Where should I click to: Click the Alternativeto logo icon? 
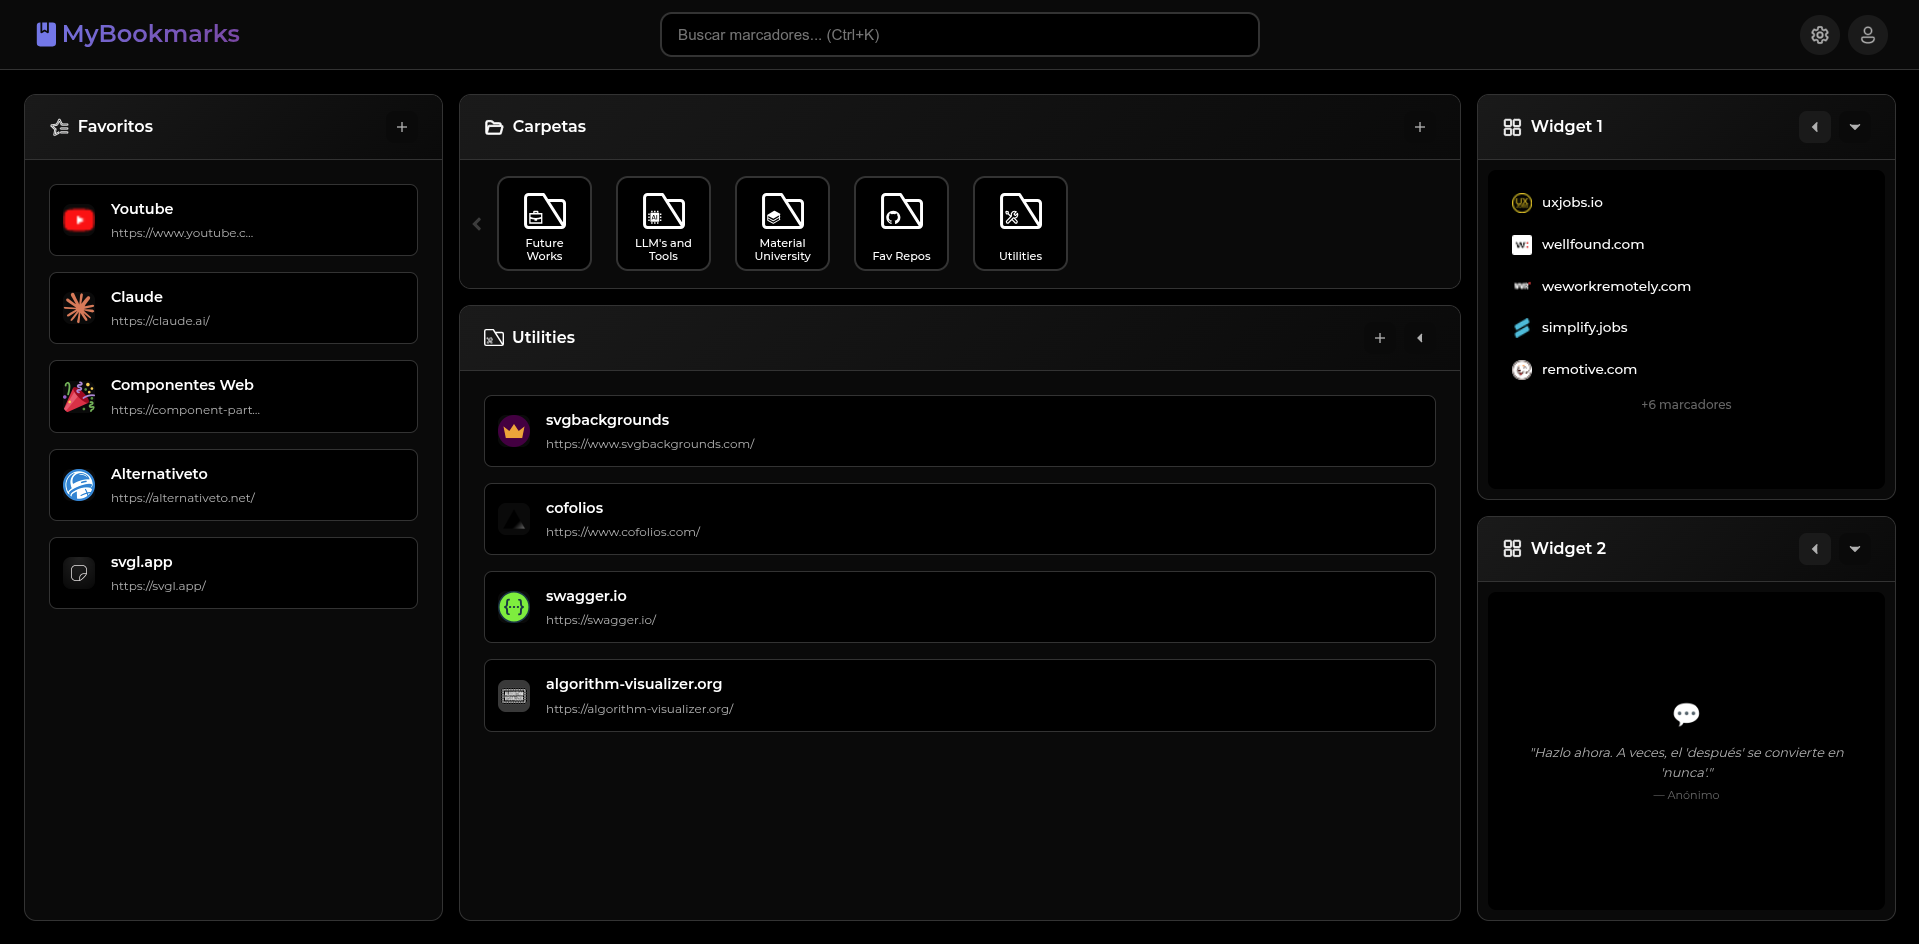[79, 485]
